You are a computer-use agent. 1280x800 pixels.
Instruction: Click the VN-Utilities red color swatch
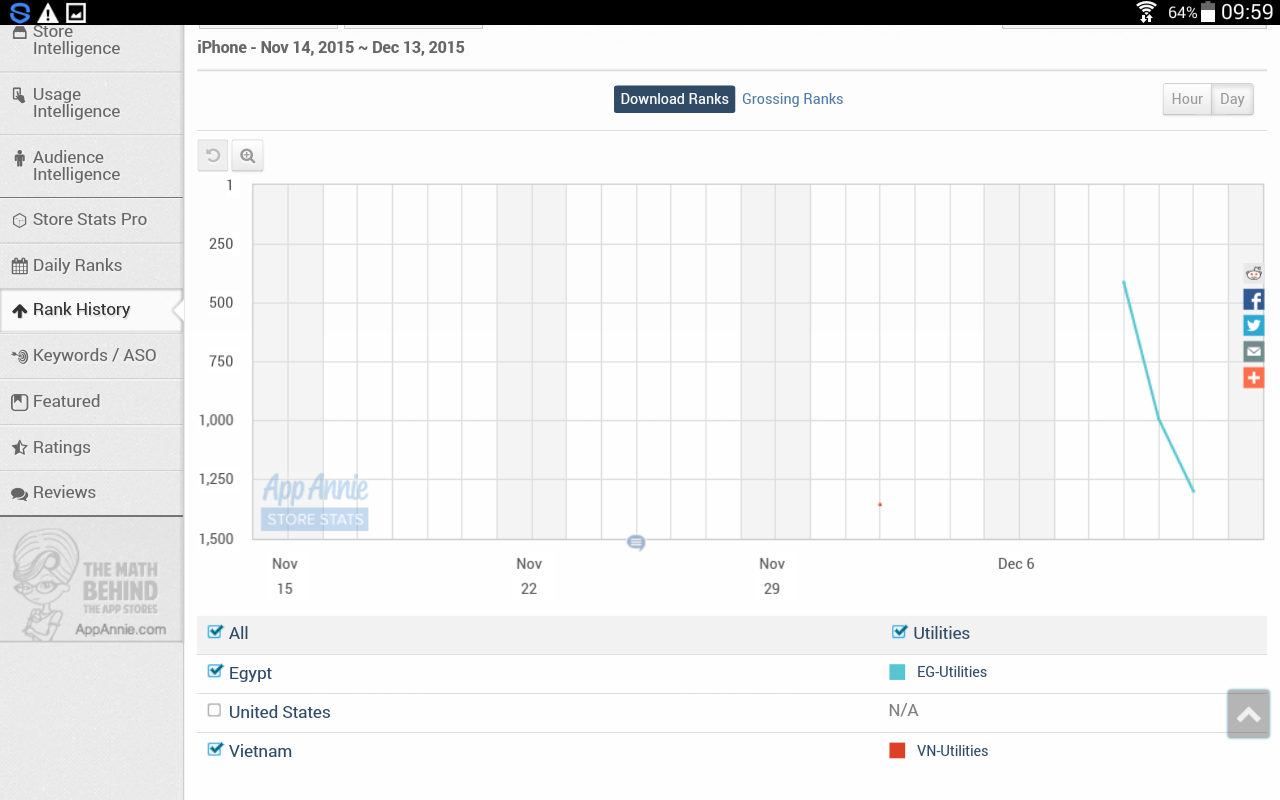coord(897,751)
